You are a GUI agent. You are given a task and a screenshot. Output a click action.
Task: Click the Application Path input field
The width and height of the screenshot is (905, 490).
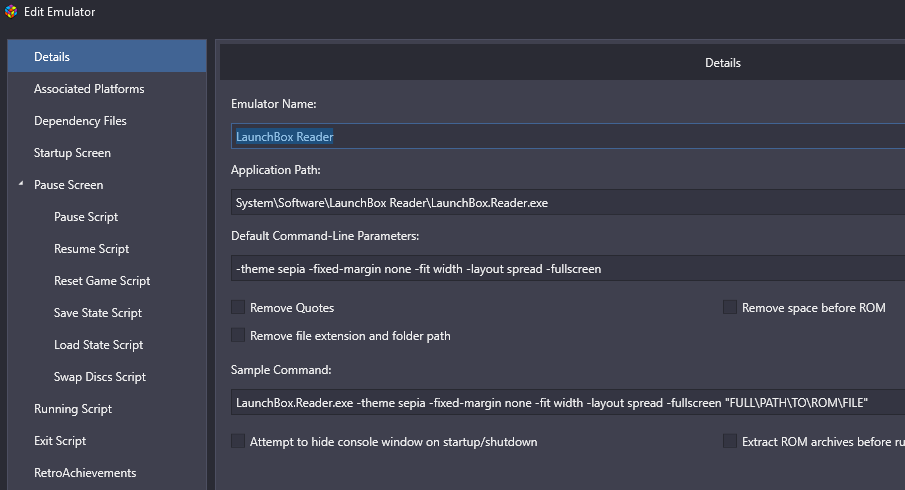pos(568,203)
